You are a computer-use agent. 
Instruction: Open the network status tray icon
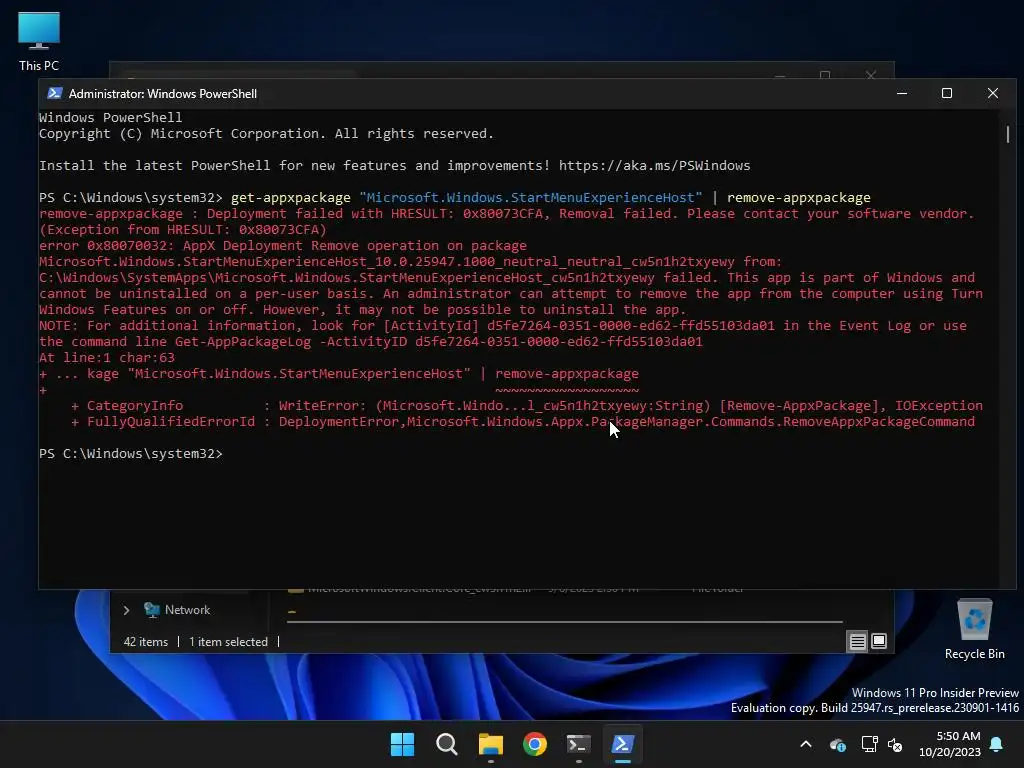click(869, 744)
